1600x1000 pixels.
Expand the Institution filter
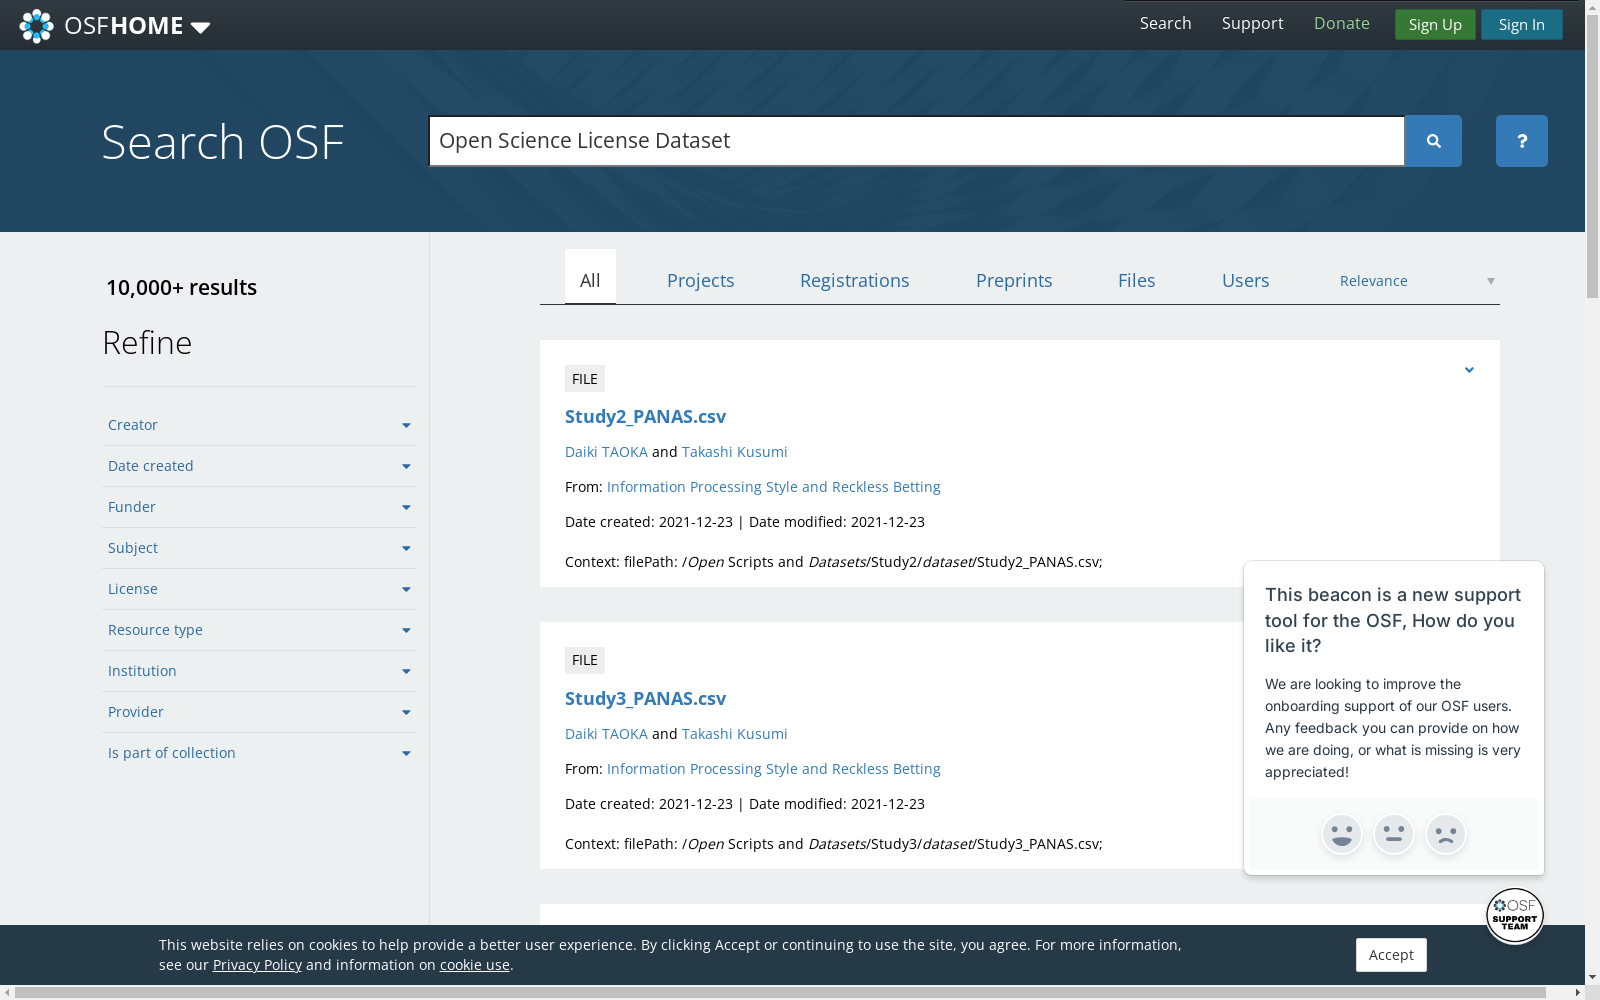pyautogui.click(x=259, y=671)
